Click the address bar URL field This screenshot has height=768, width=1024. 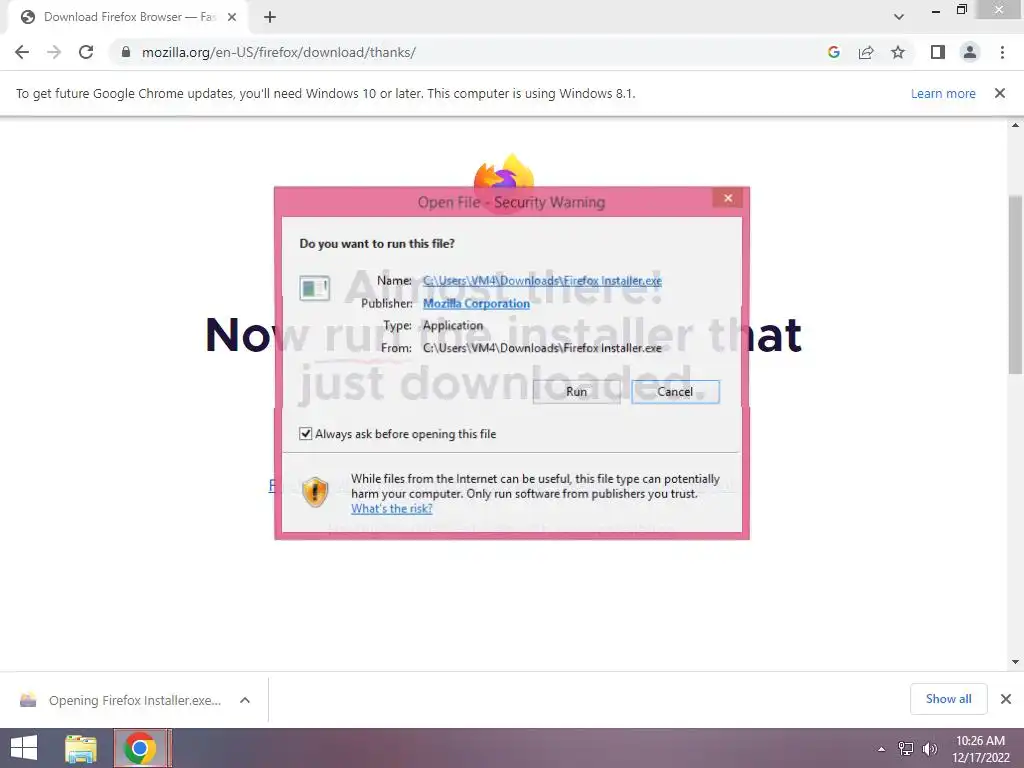[470, 52]
